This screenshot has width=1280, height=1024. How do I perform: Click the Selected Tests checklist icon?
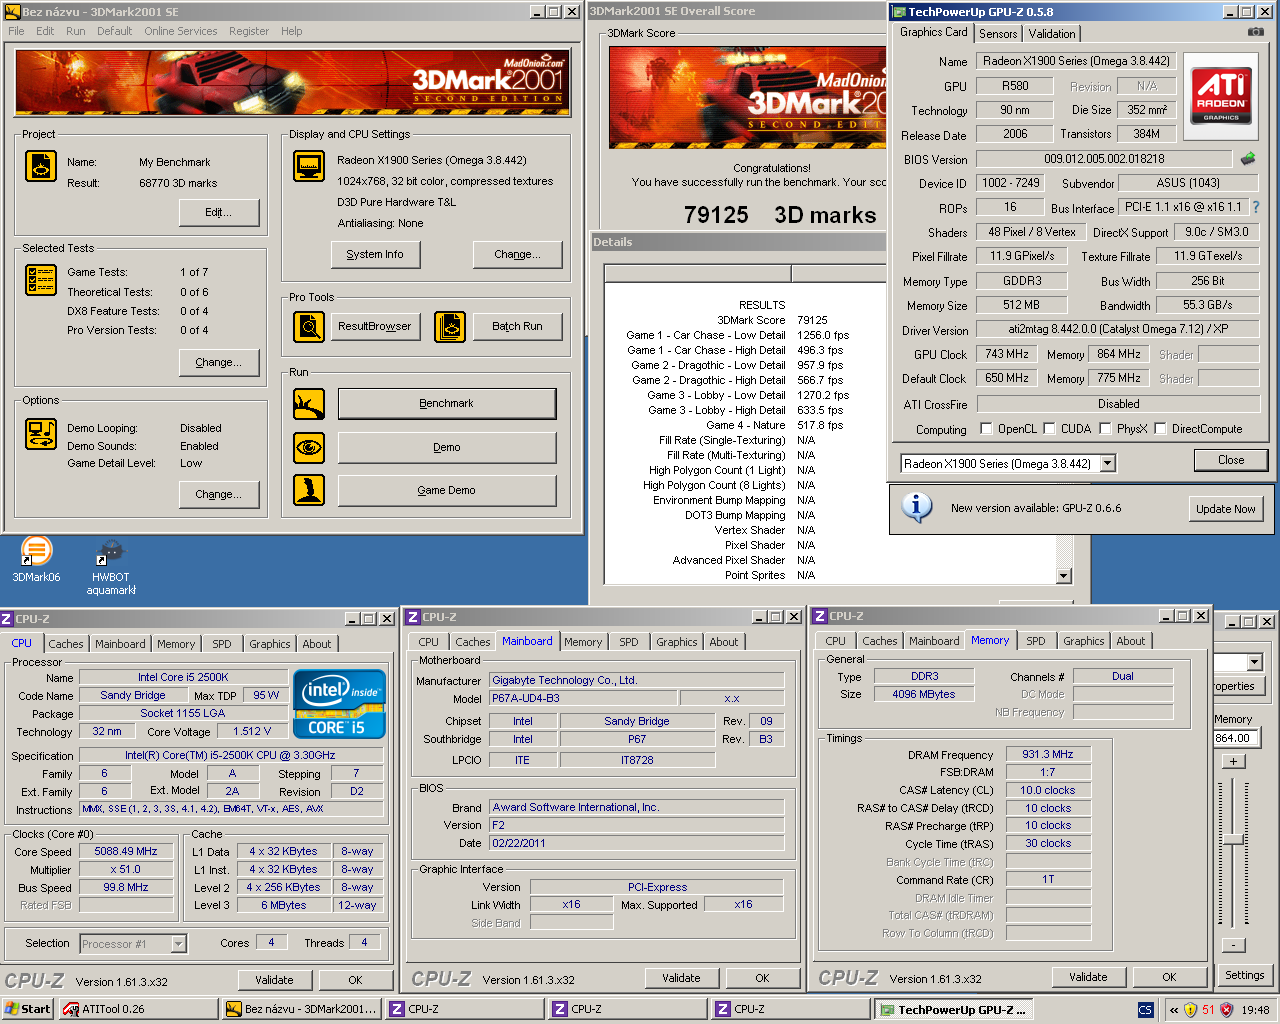(41, 280)
